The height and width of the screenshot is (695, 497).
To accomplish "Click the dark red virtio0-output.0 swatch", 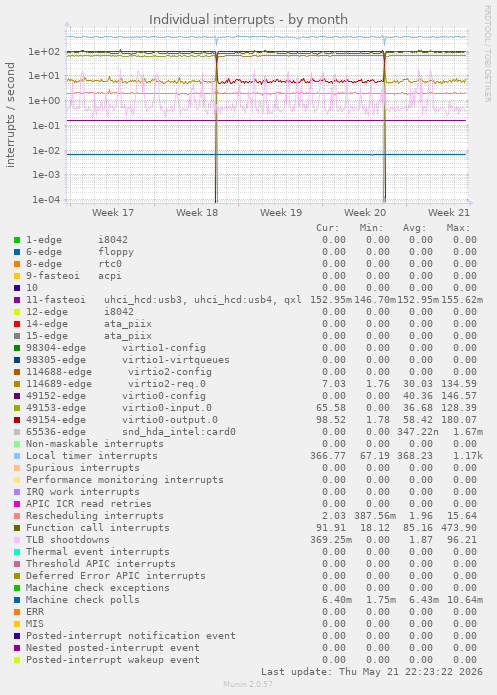I will pyautogui.click(x=17, y=420).
